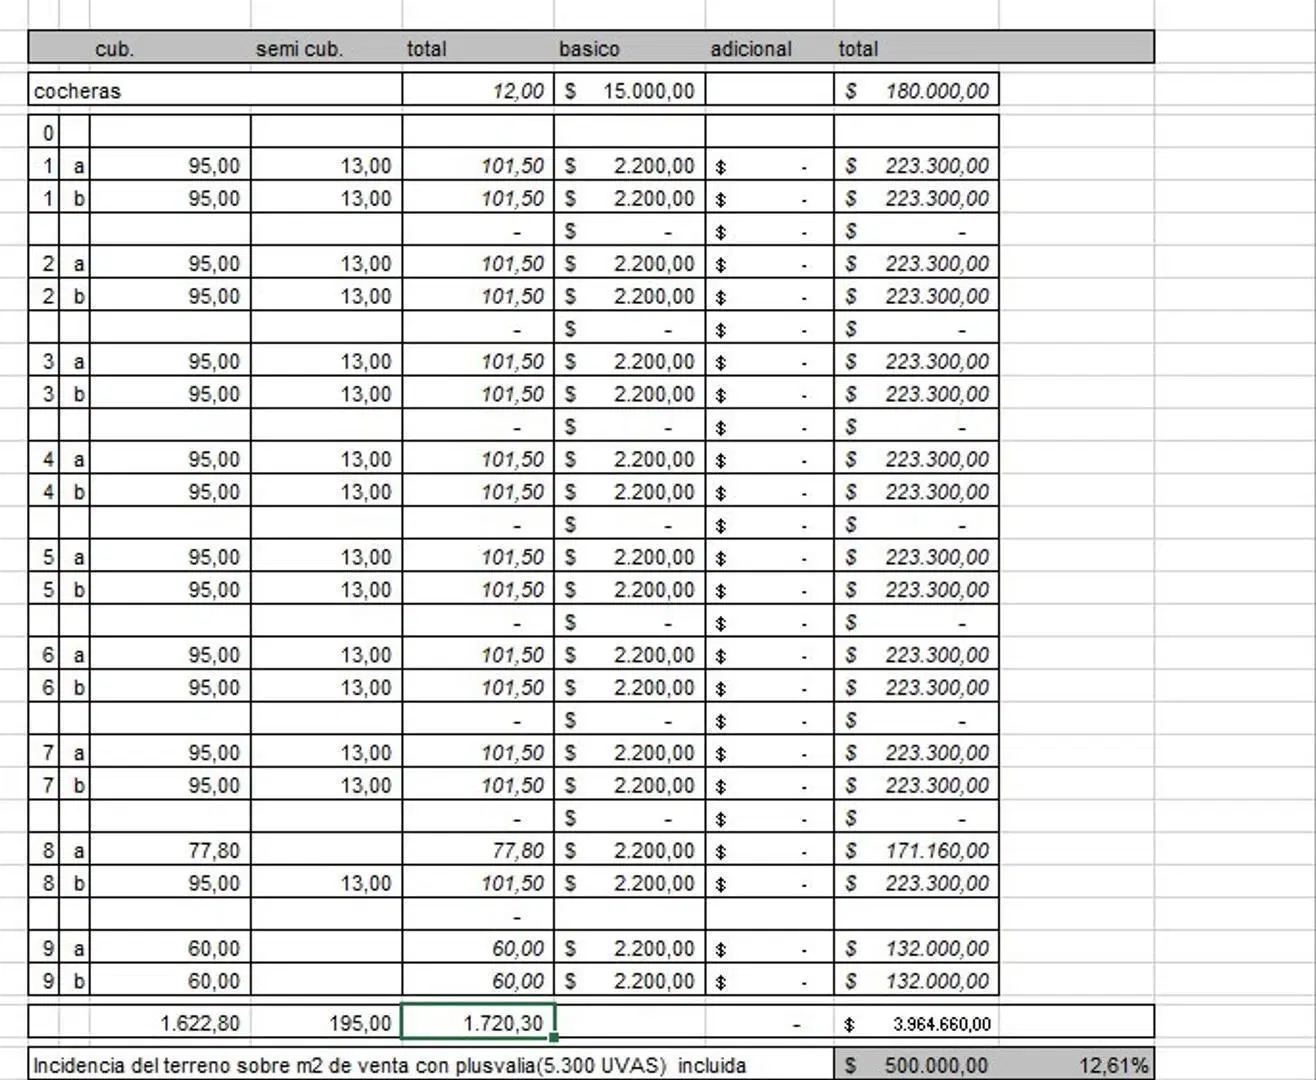Select the 'cocheras' label cell
Image resolution: width=1316 pixels, height=1080 pixels.
(215, 90)
